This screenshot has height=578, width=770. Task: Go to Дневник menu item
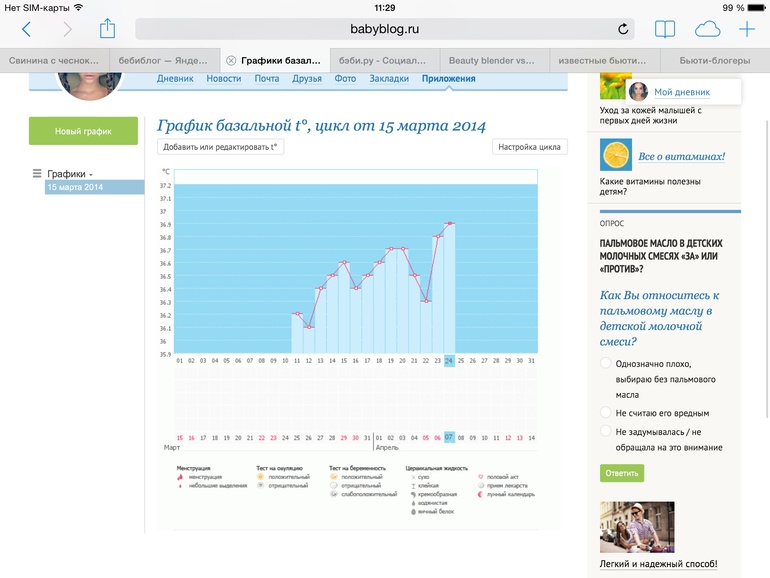(x=175, y=79)
